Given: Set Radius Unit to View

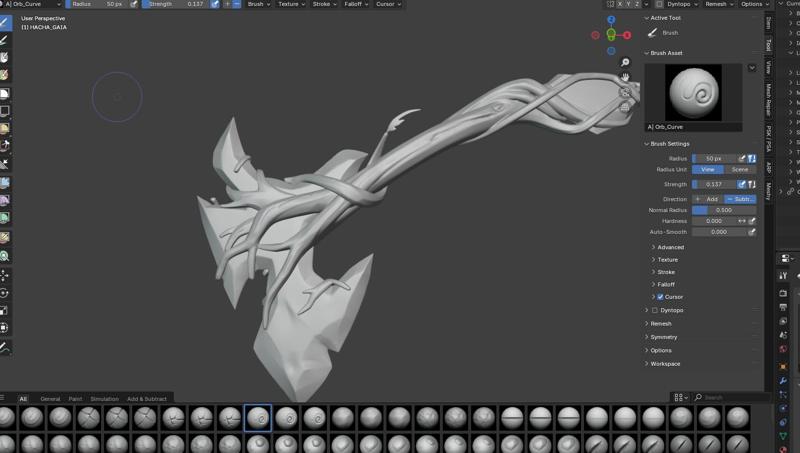Looking at the screenshot, I should pyautogui.click(x=708, y=169).
